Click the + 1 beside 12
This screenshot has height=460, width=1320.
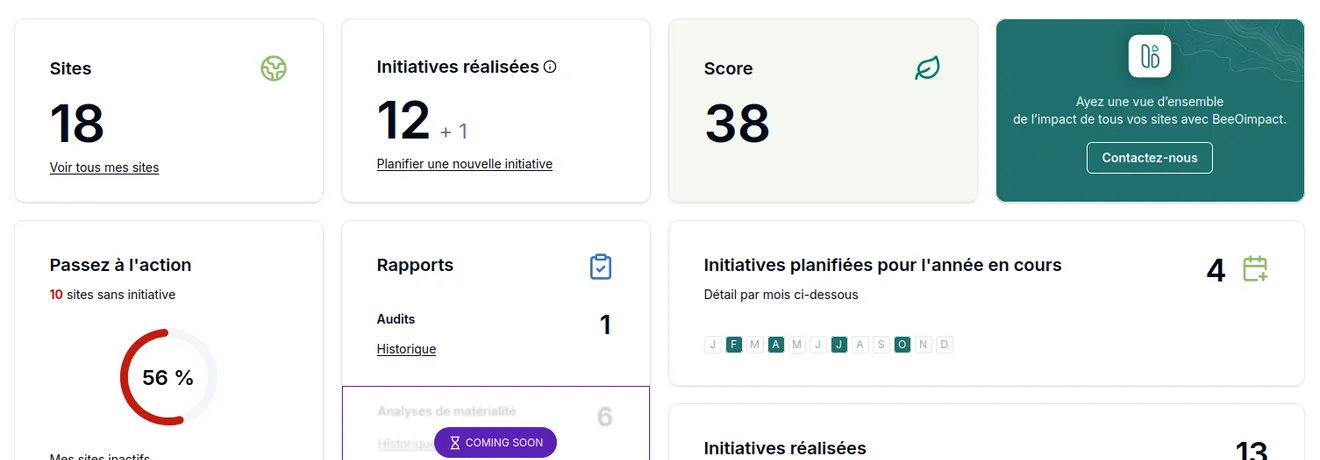point(454,131)
